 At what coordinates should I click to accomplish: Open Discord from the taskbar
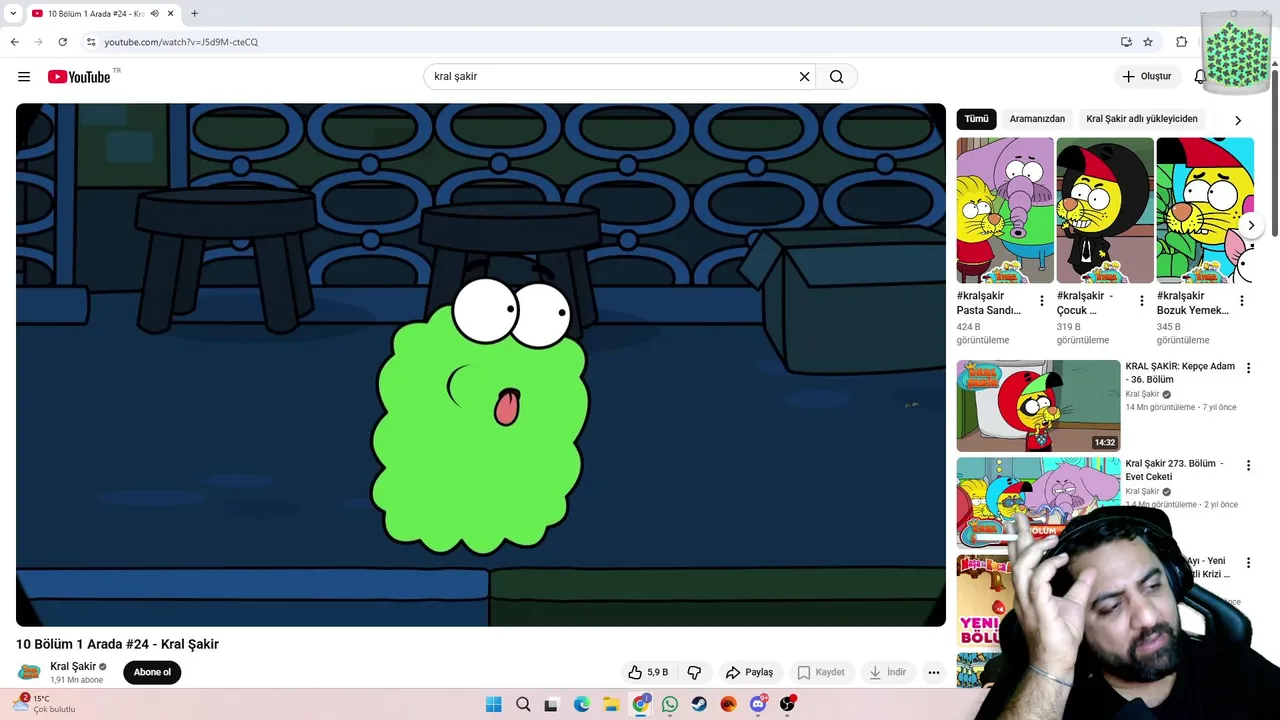[x=758, y=704]
